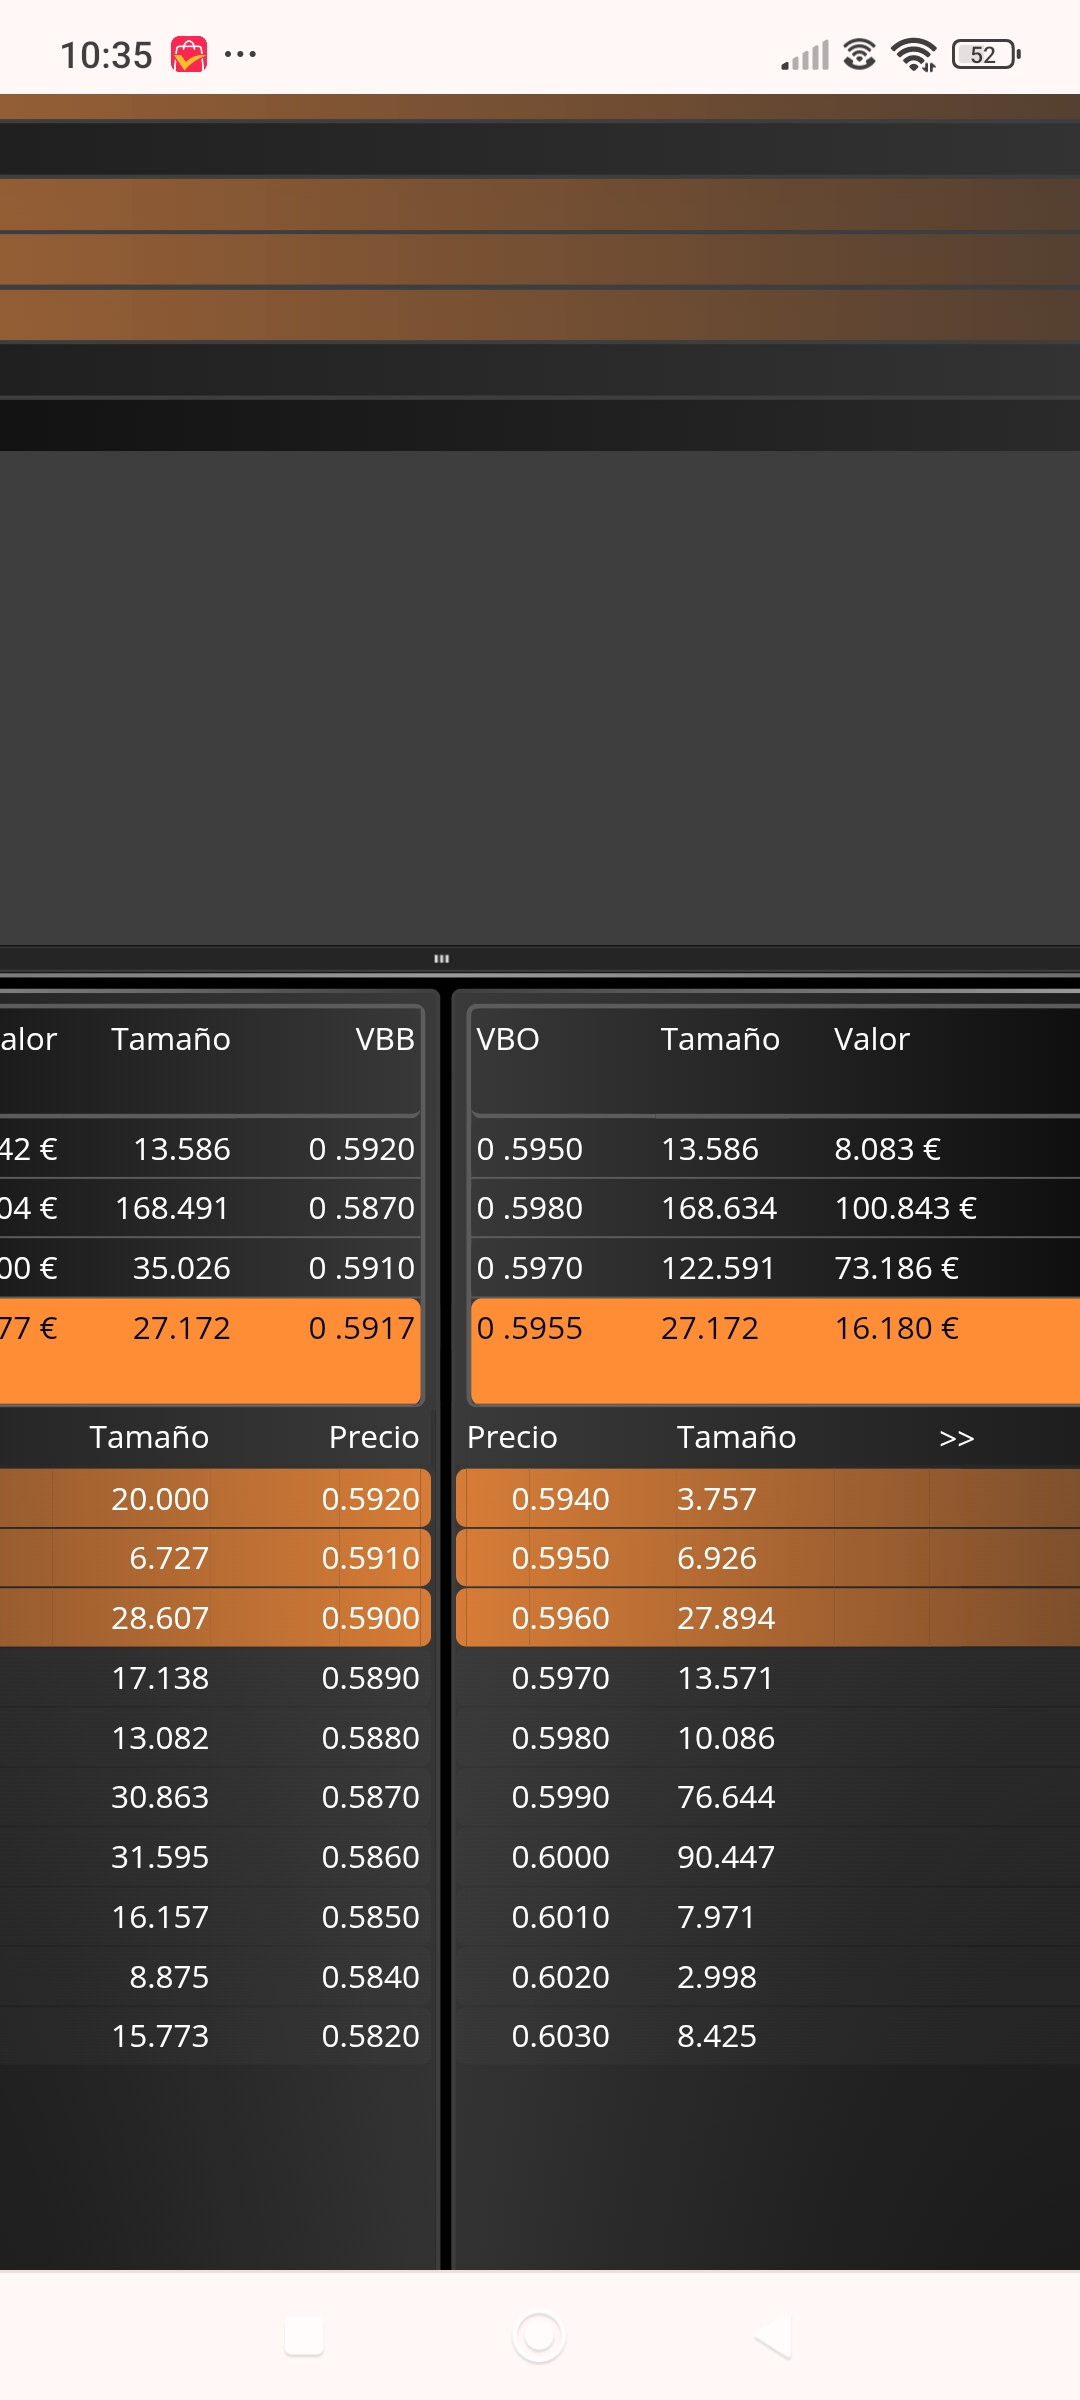Select ask price 0.5990
The height and width of the screenshot is (2400, 1080).
click(x=560, y=1797)
